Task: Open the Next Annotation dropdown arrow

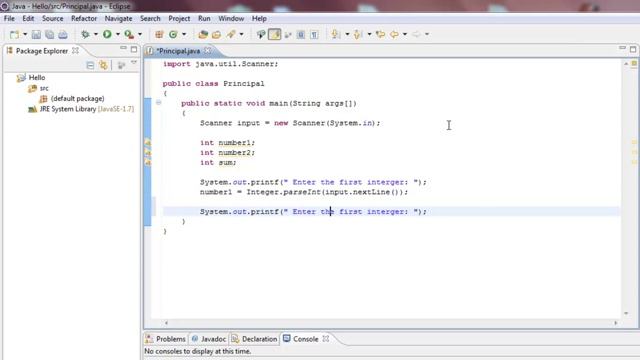Action: 347,35
